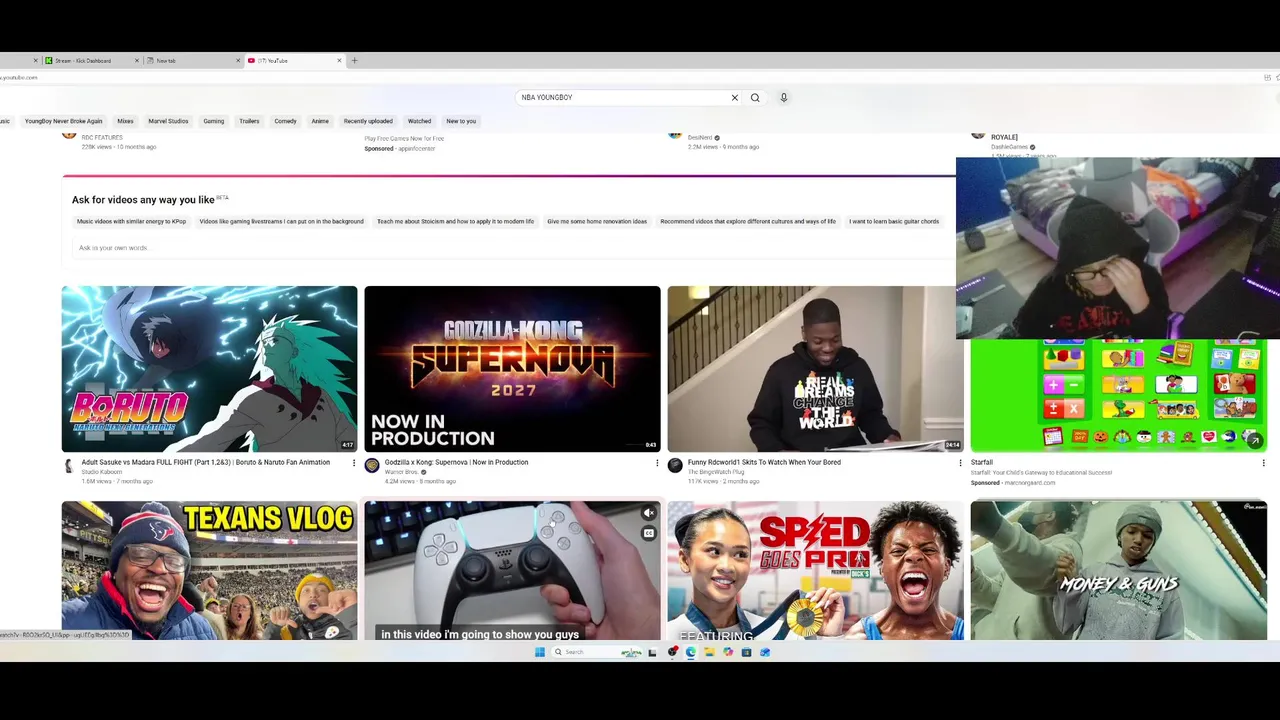Select the Comedy filter chip
The height and width of the screenshot is (720, 1280).
(x=286, y=121)
